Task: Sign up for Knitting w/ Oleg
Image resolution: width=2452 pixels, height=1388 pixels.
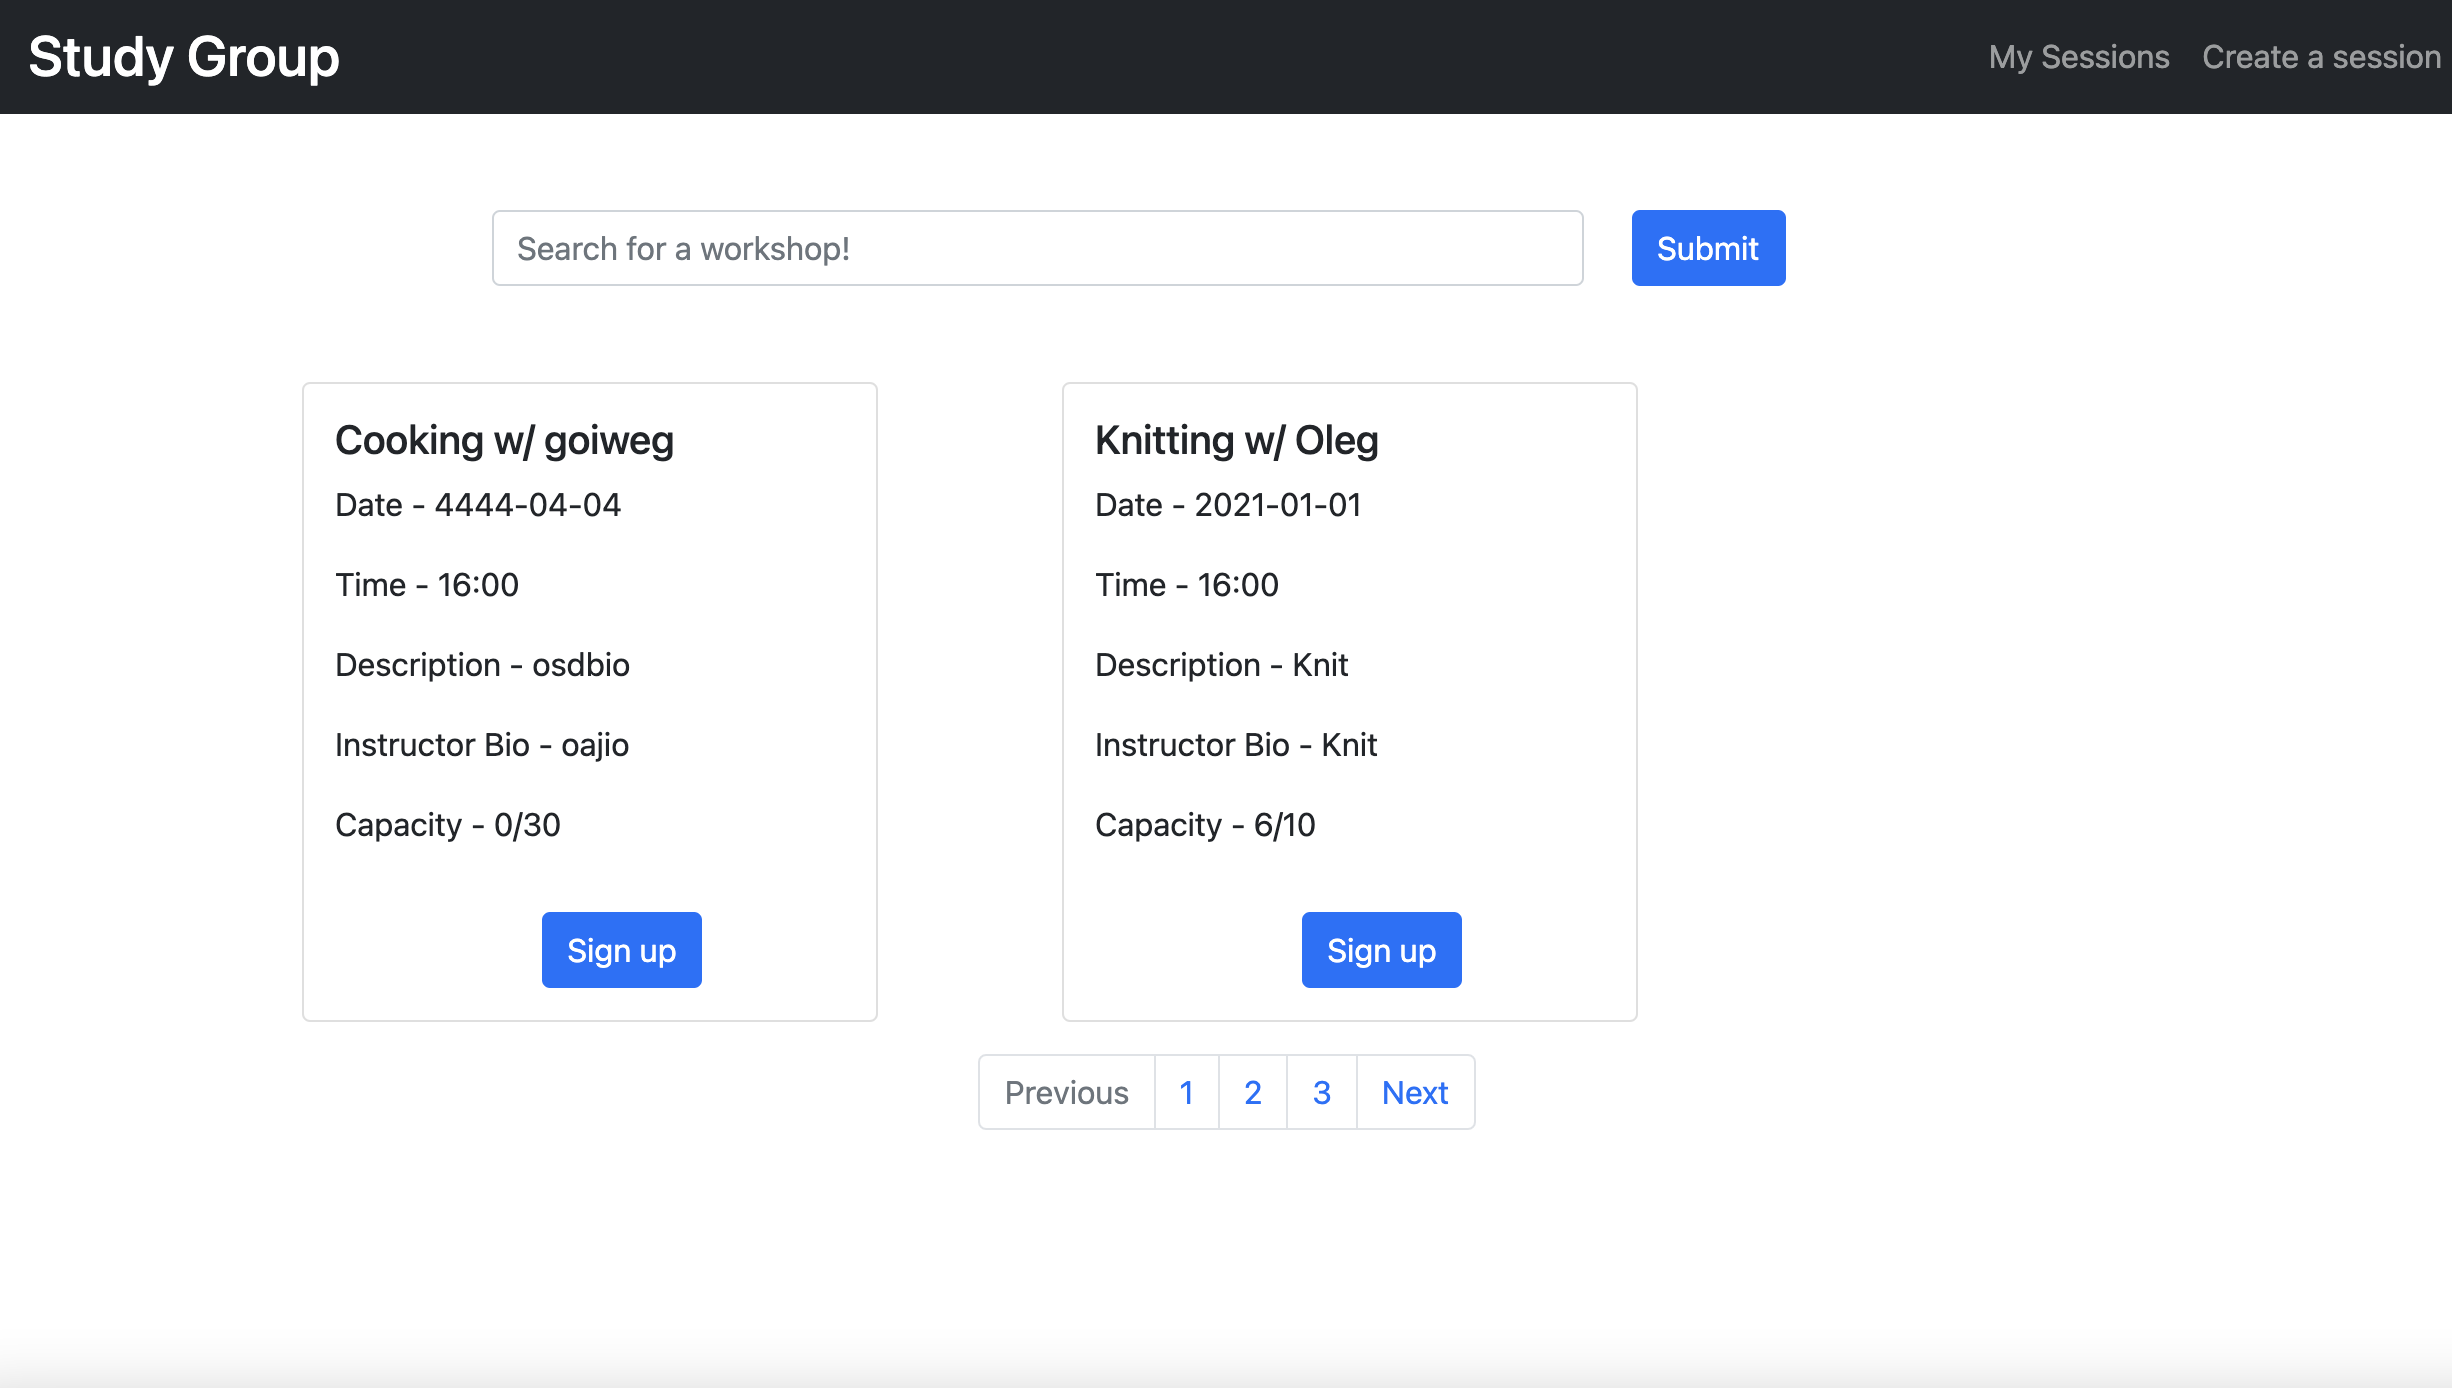Action: click(1381, 950)
